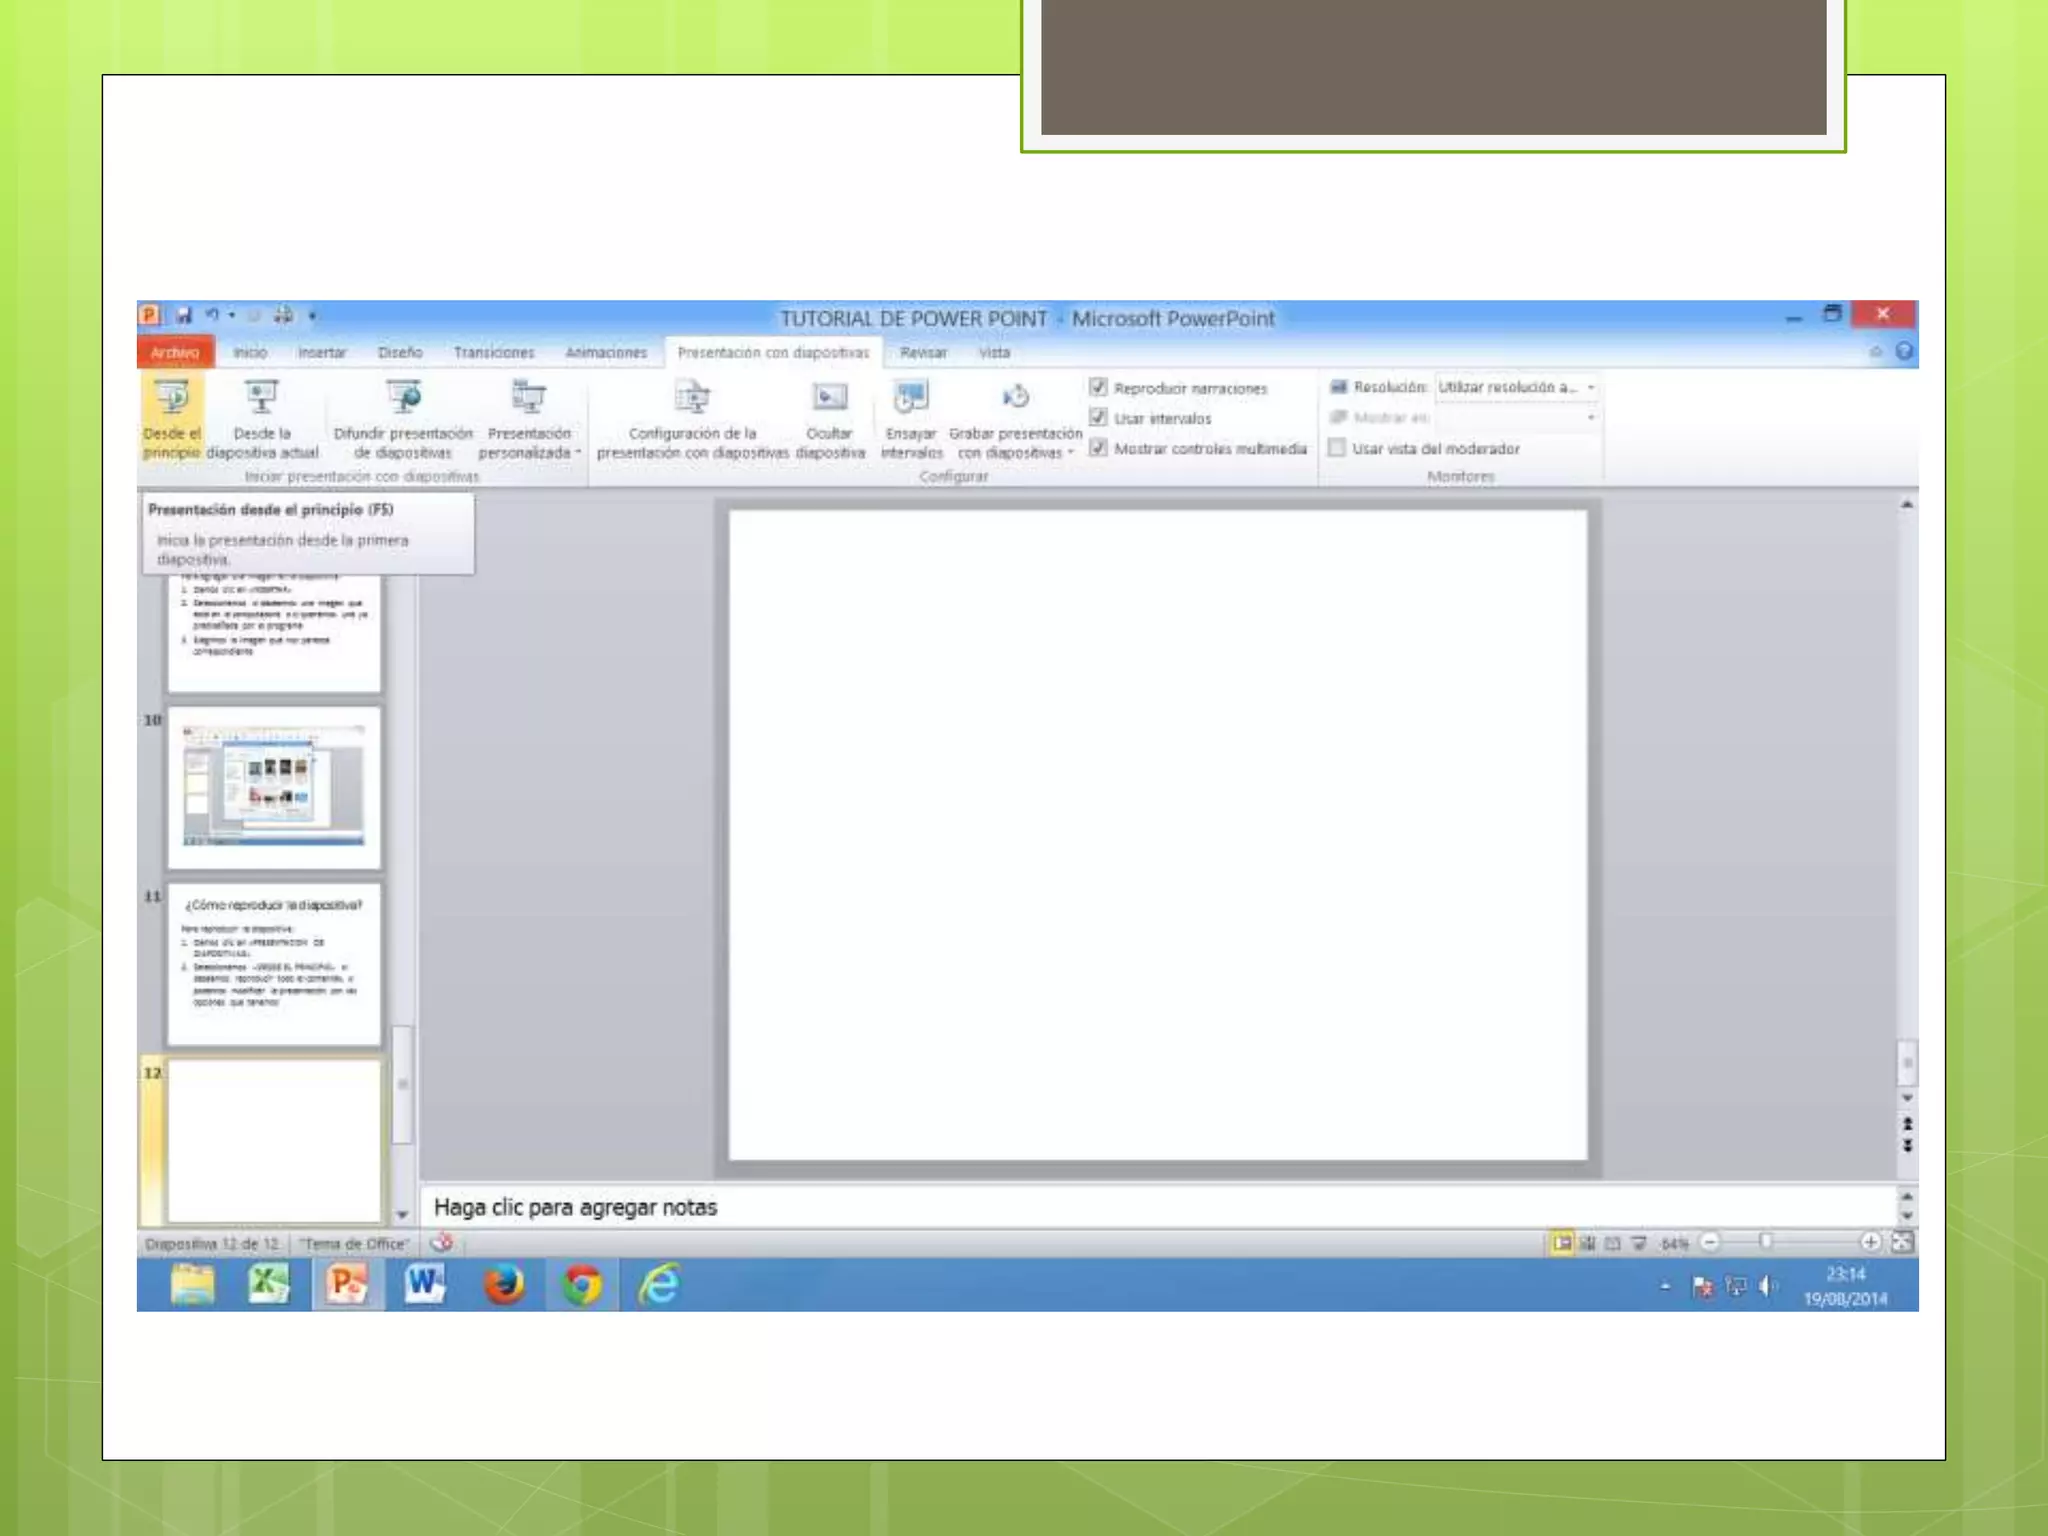Open the Archivo tab
This screenshot has height=1536, width=2048.
[x=174, y=353]
